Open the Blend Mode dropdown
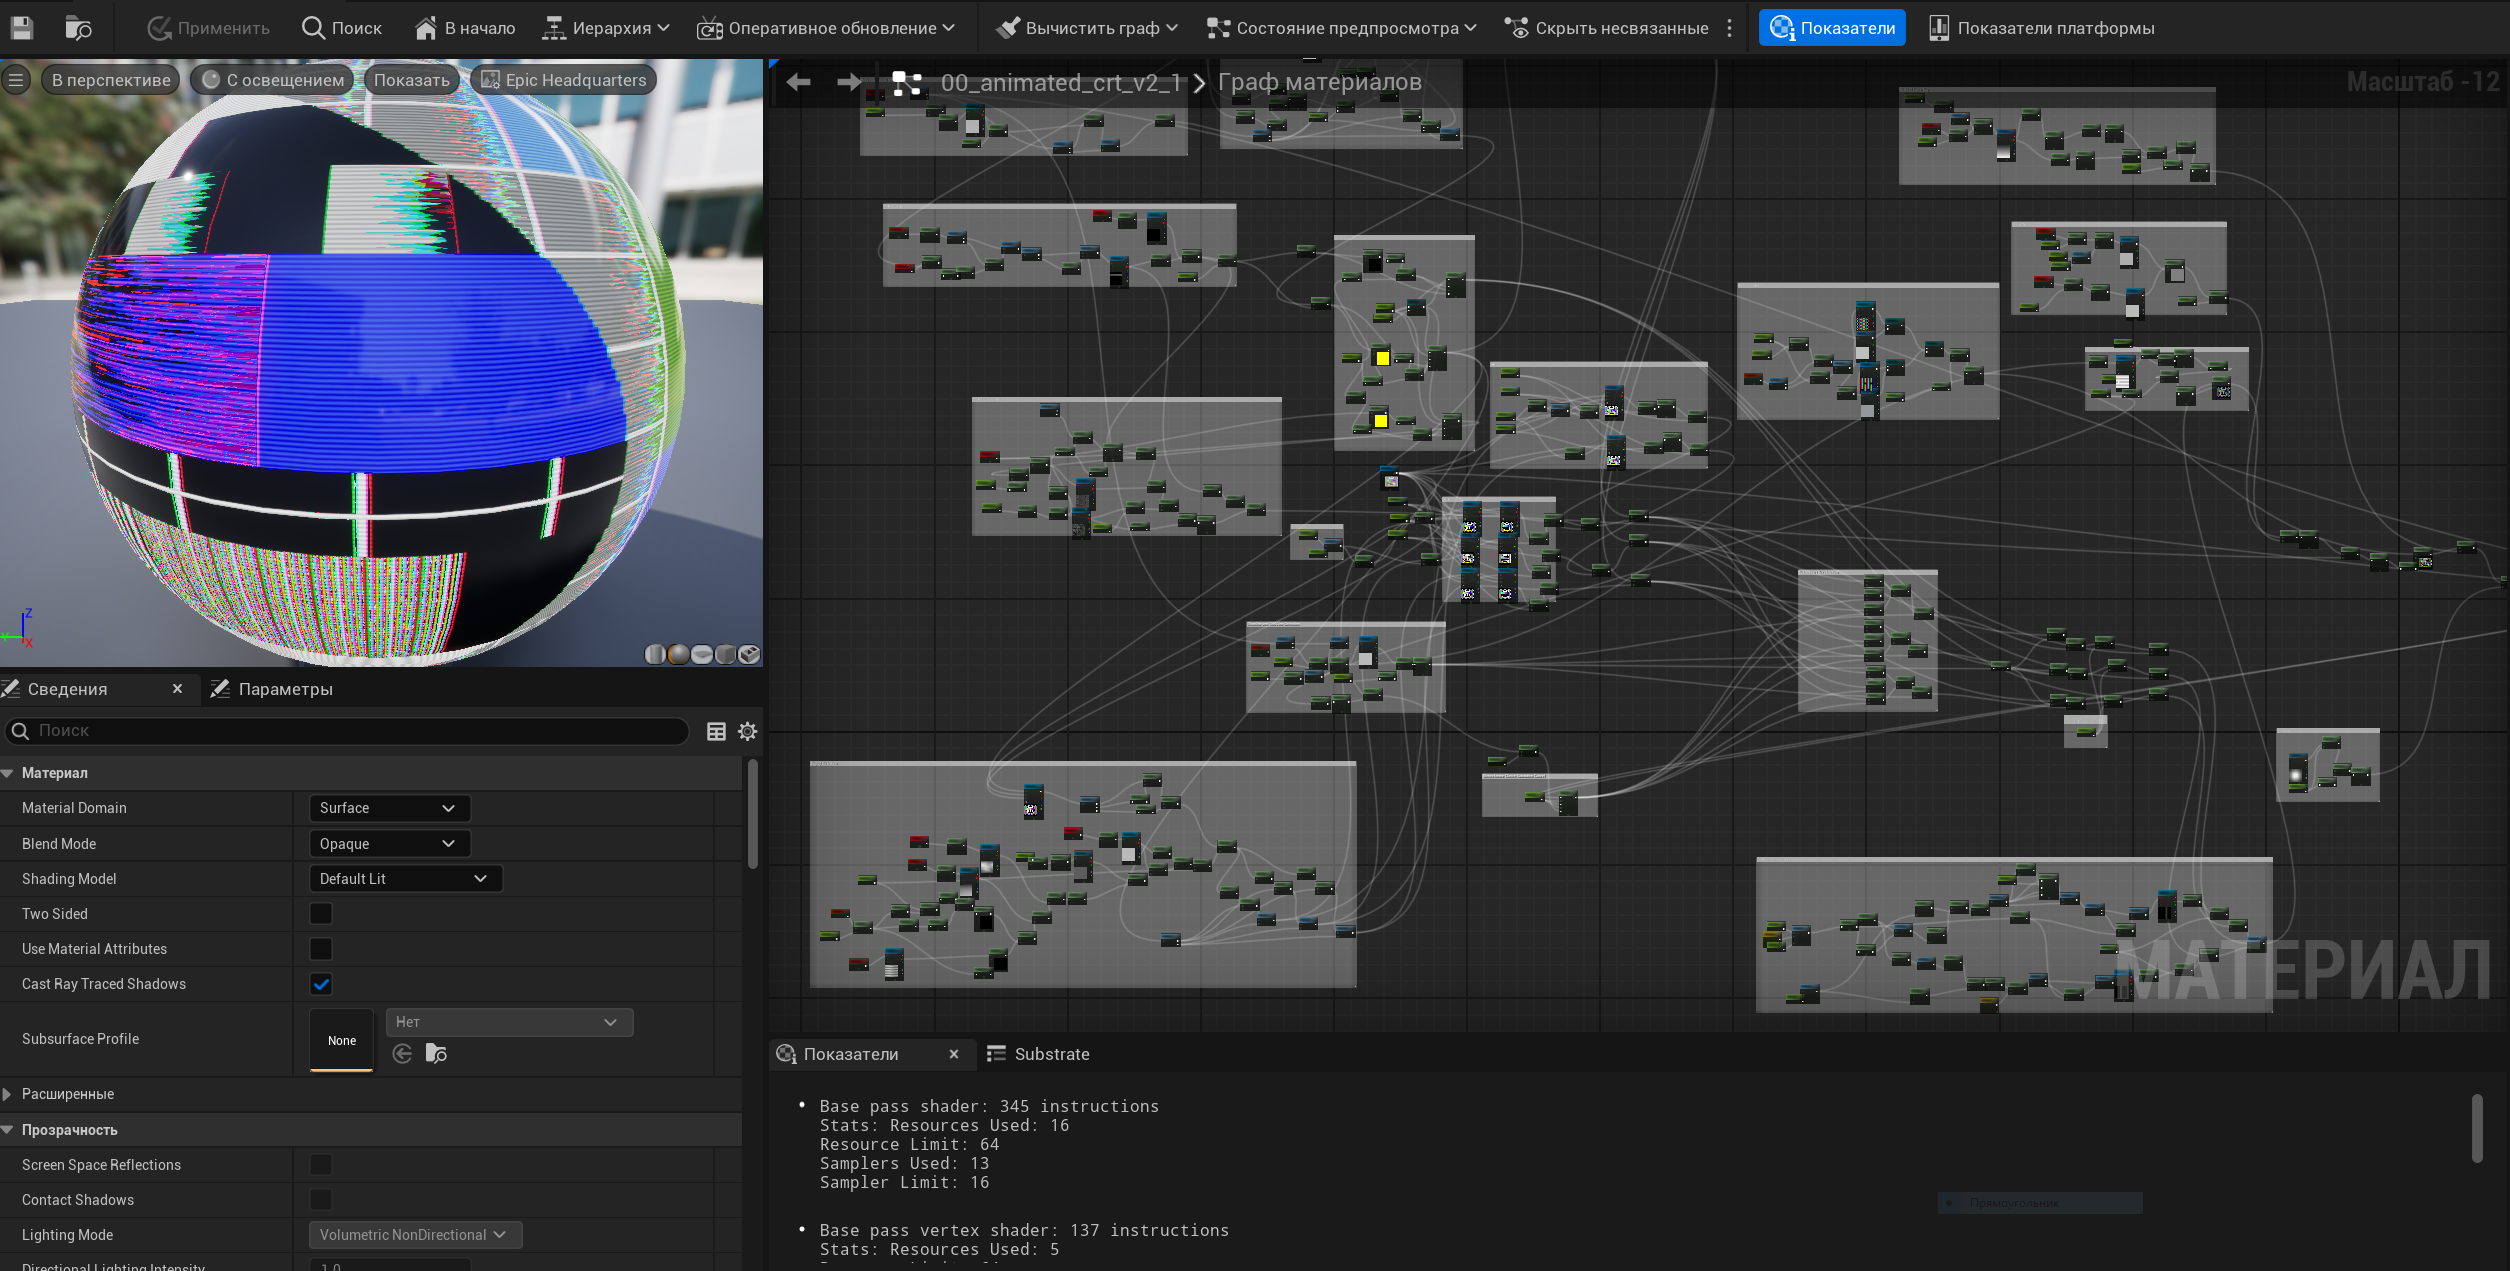The width and height of the screenshot is (2510, 1271). 388,843
